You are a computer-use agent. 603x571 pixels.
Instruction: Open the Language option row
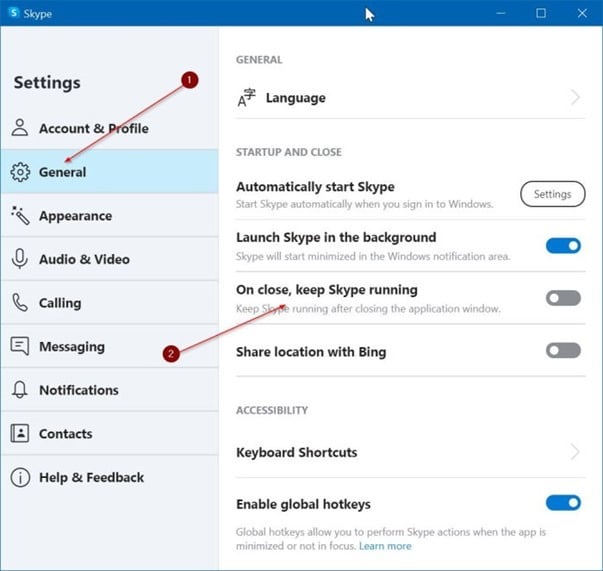pyautogui.click(x=410, y=98)
